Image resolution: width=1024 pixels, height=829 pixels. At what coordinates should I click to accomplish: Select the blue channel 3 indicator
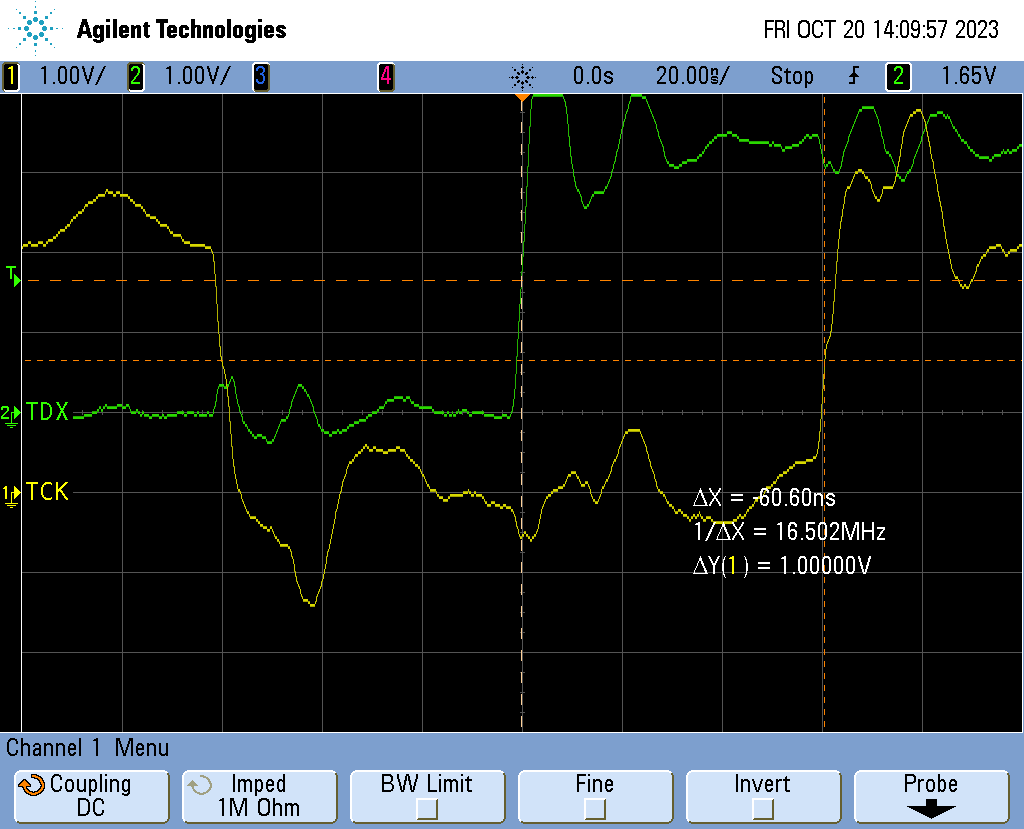[x=261, y=76]
